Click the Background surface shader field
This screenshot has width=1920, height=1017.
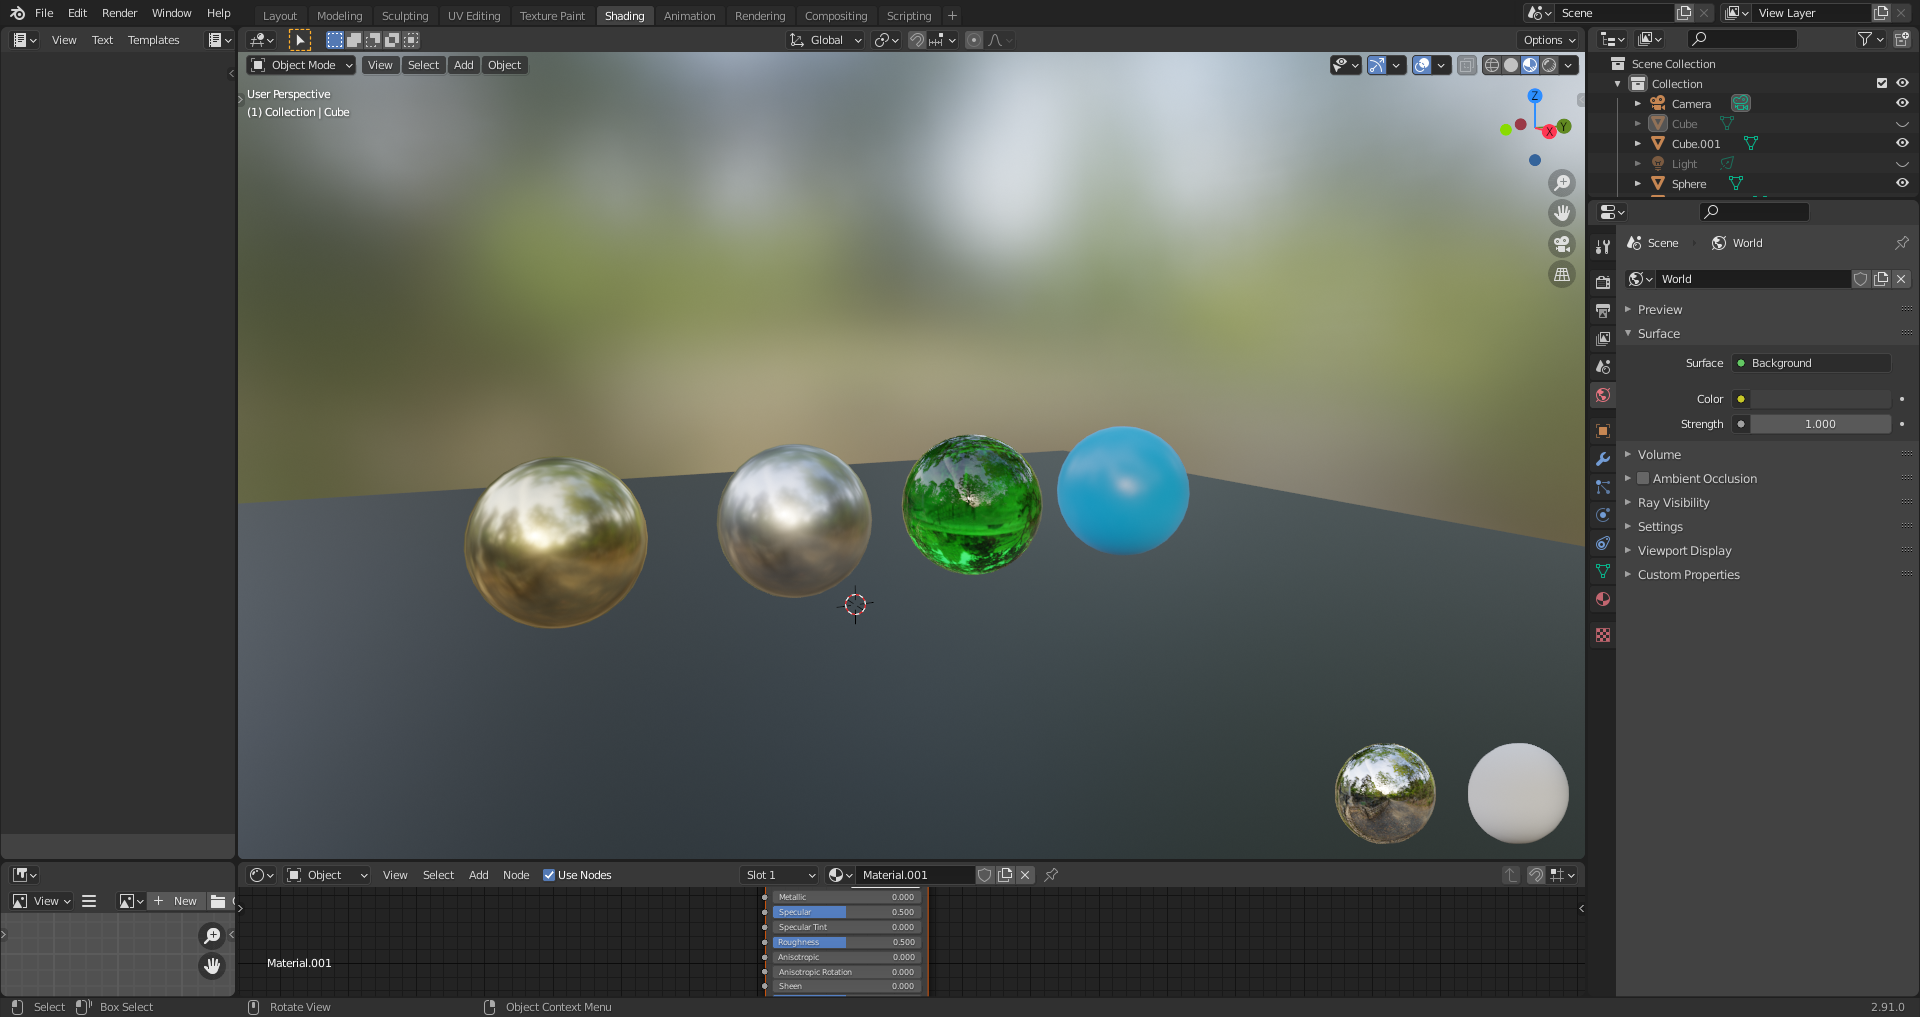click(x=1811, y=363)
